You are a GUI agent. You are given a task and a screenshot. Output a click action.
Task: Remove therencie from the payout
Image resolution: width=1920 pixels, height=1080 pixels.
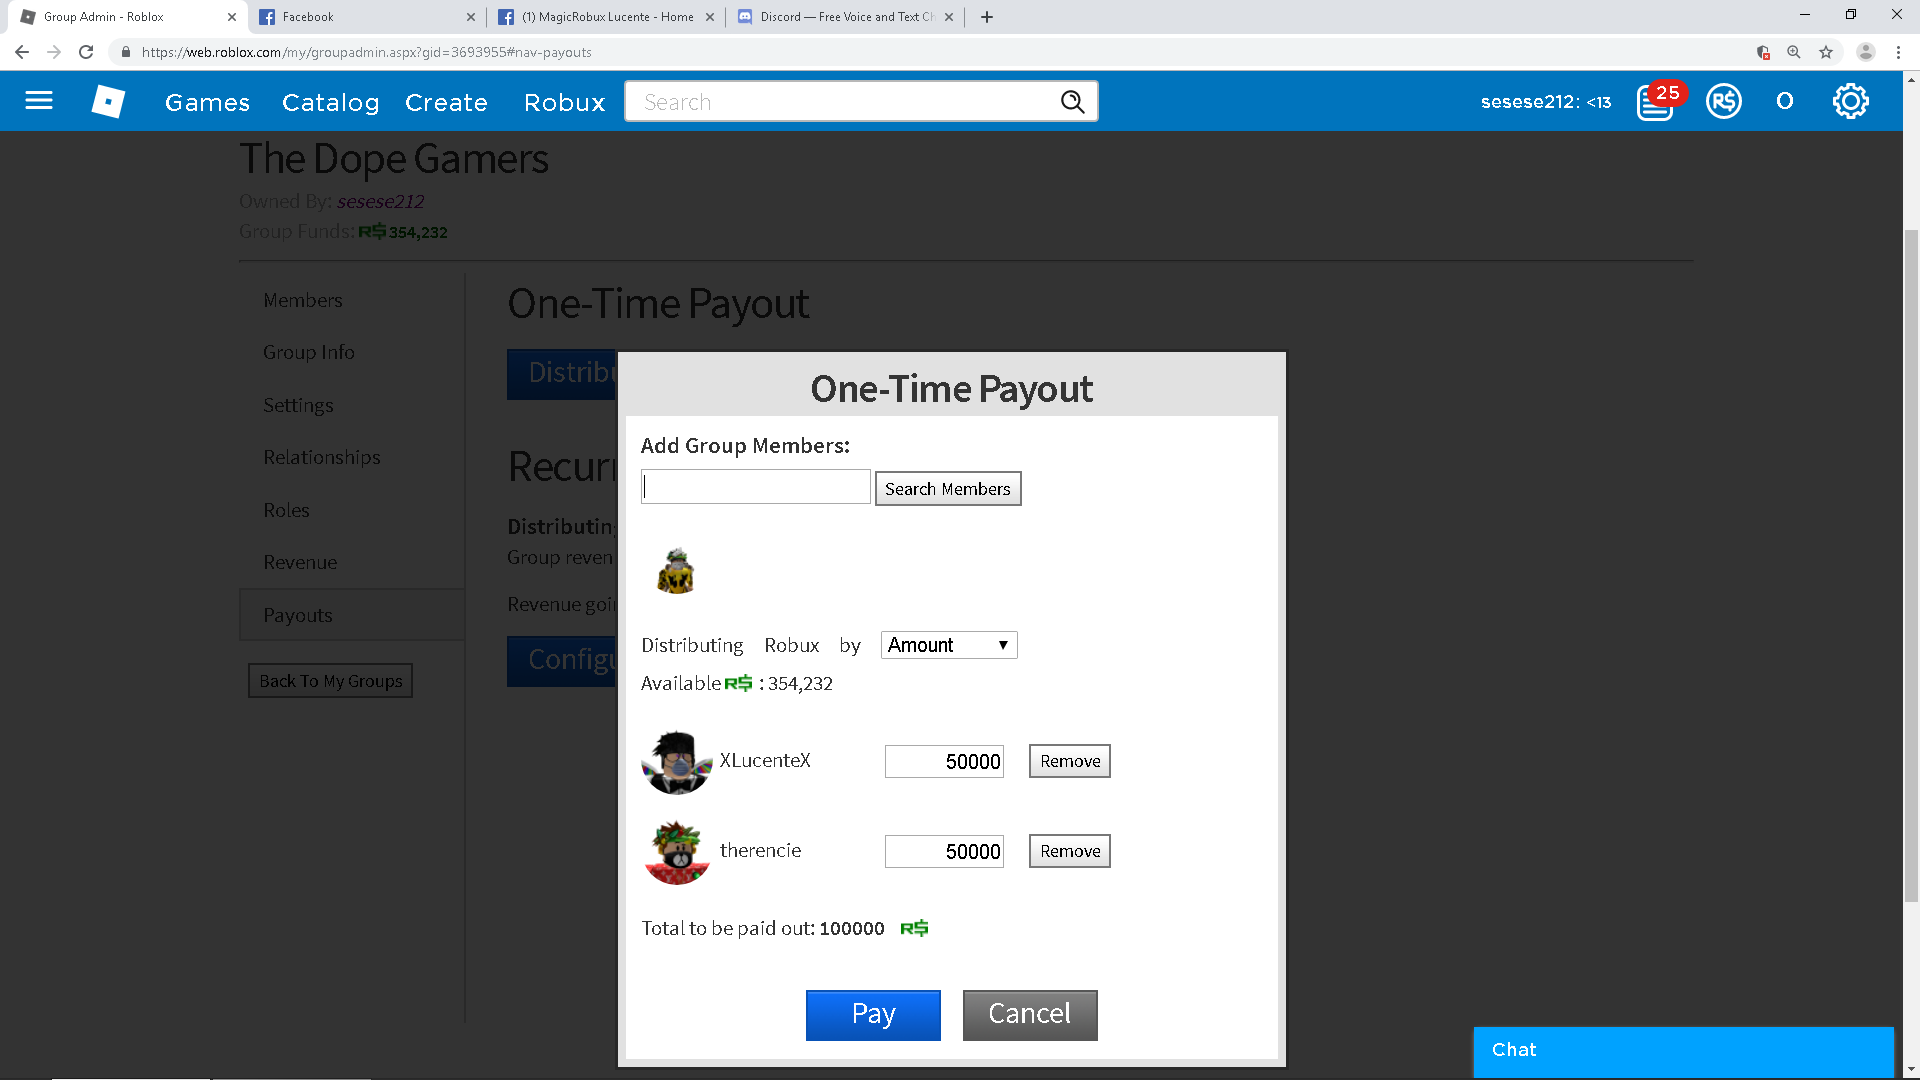tap(1070, 851)
